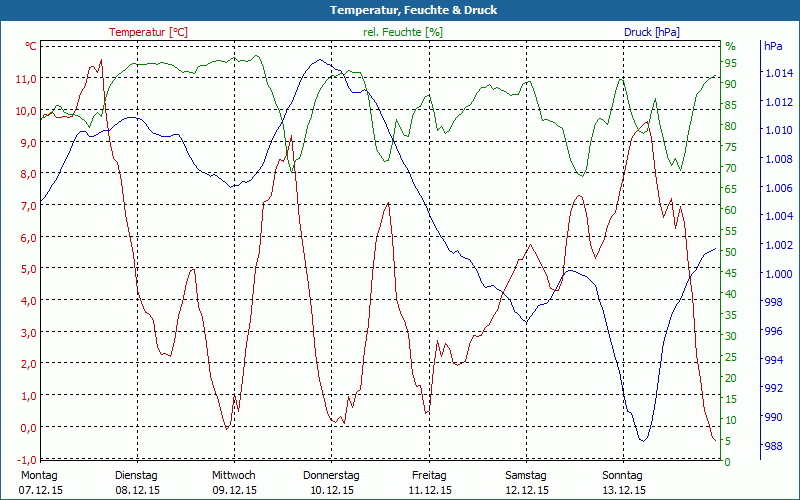Image resolution: width=800 pixels, height=500 pixels.
Task: Click the '55' humidity axis value
Action: coord(731,231)
